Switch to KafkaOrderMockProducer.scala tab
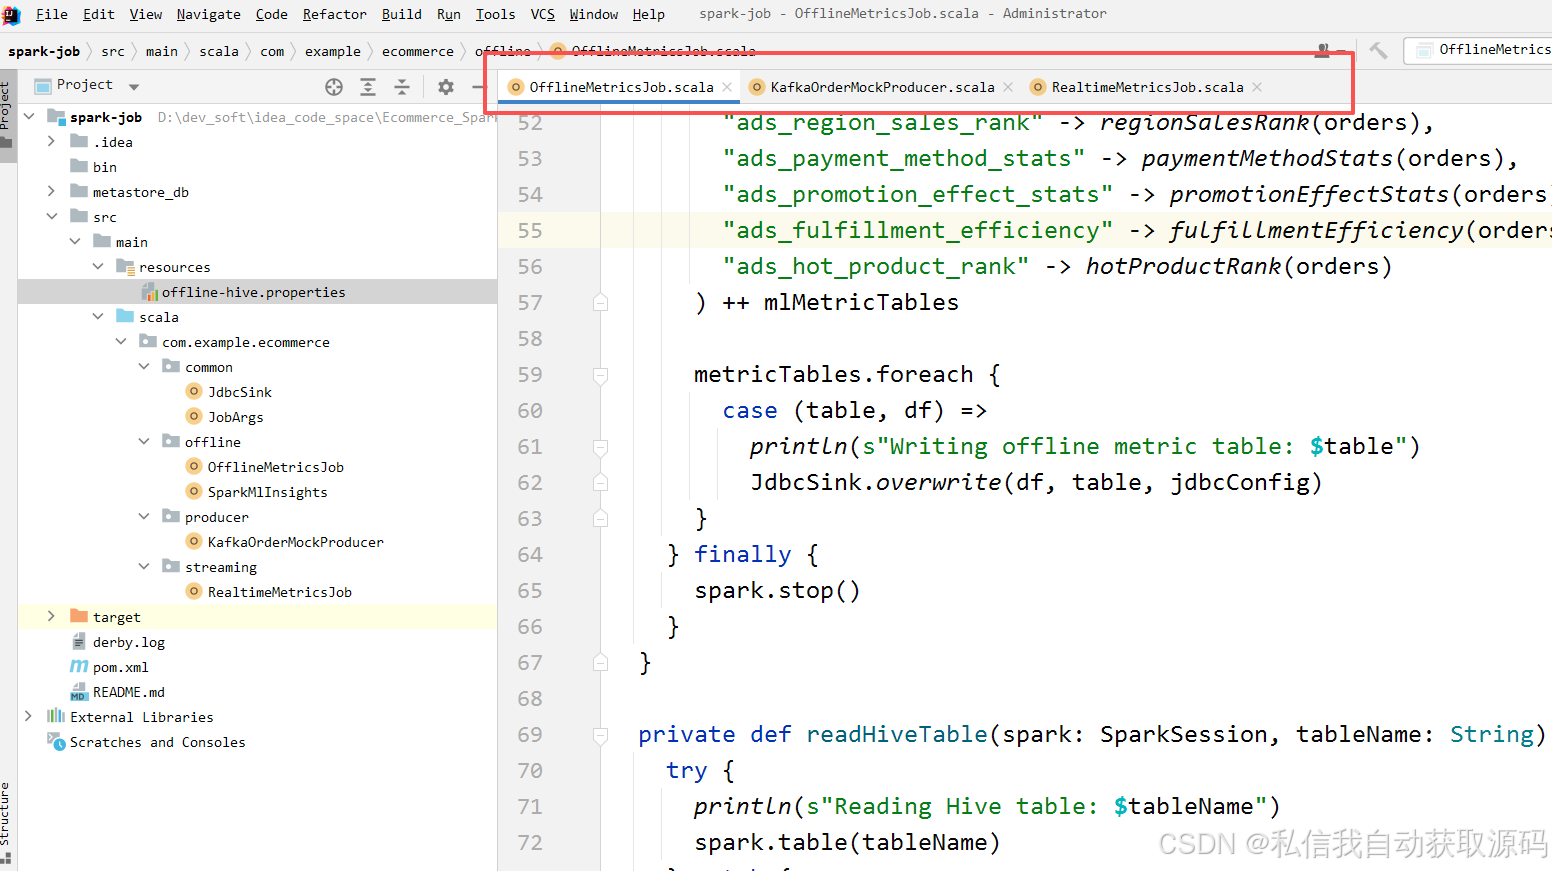This screenshot has height=871, width=1552. tap(882, 87)
